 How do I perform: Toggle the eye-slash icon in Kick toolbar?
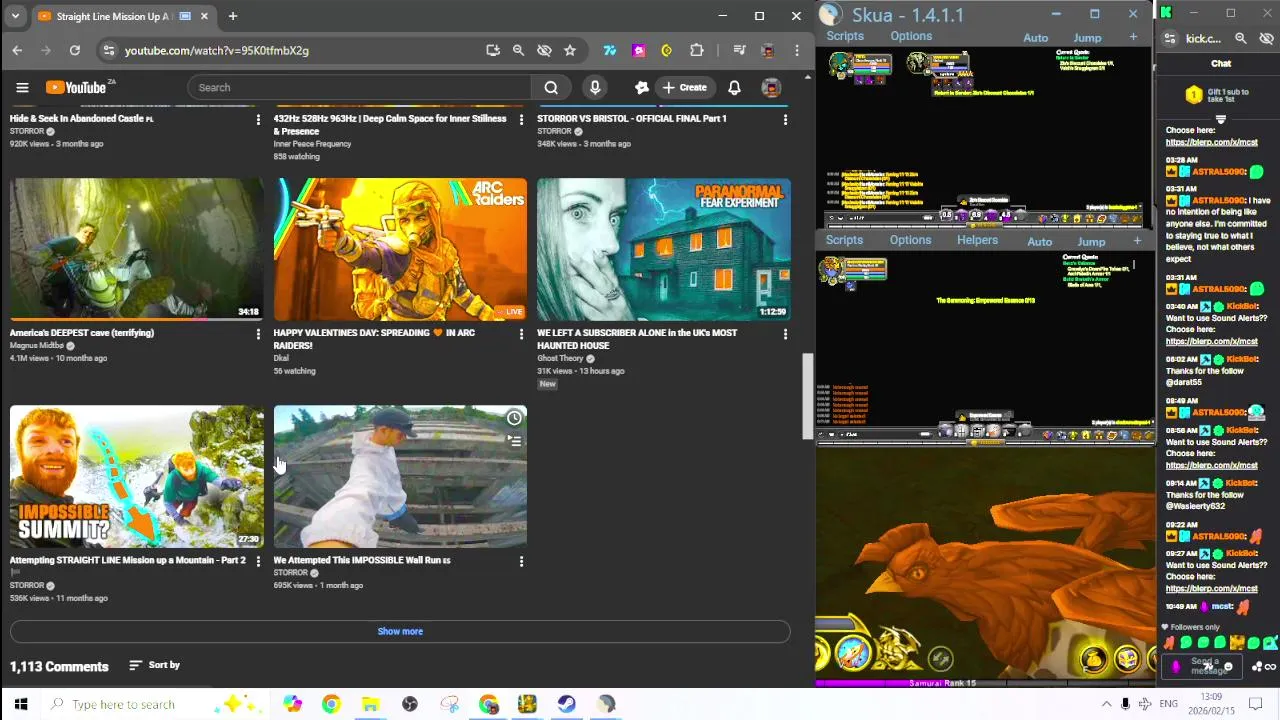[1266, 38]
